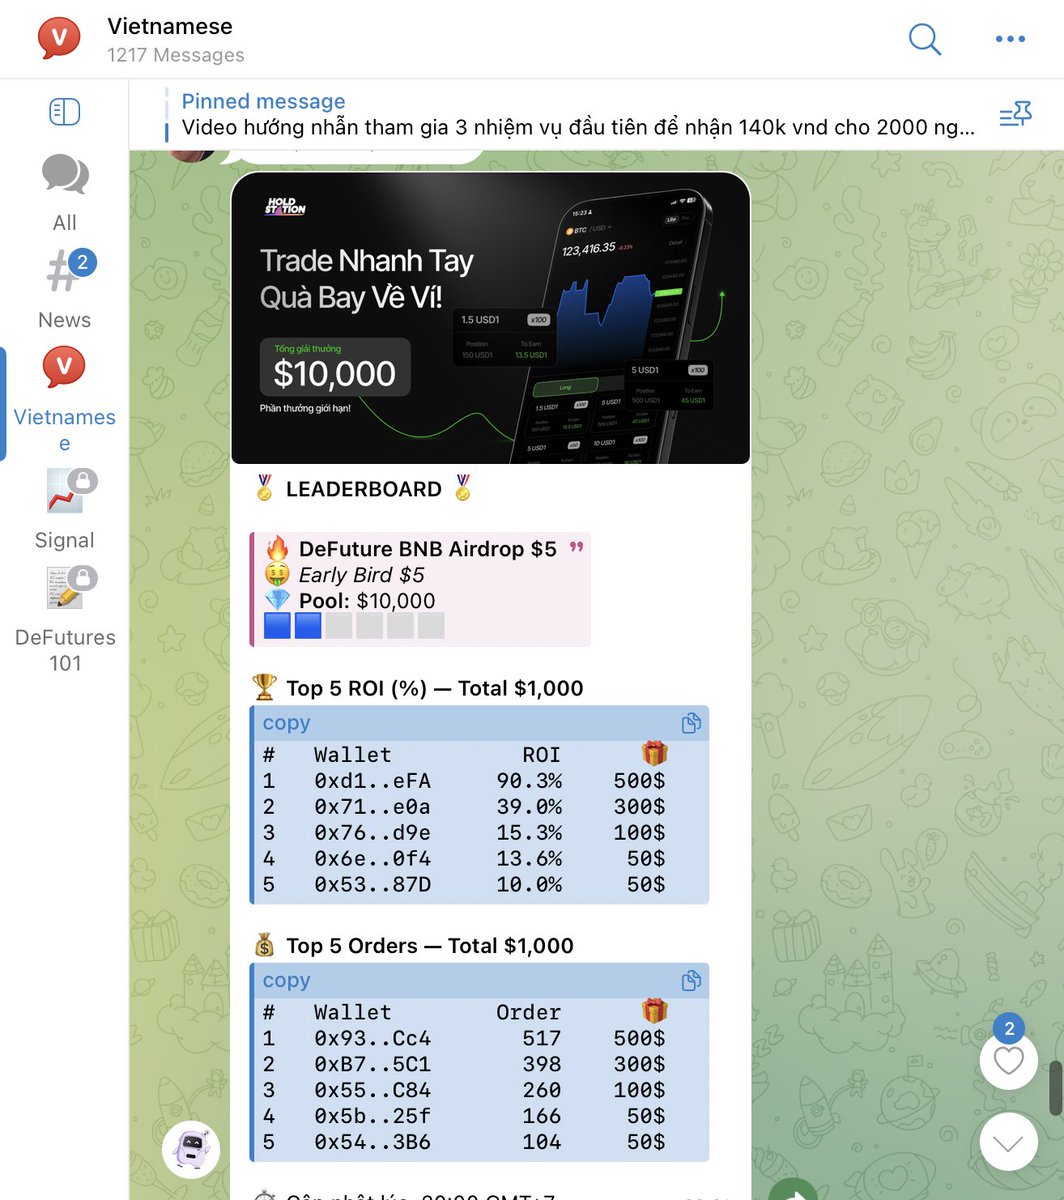
Task: Click copy label of ROI code block
Action: [x=286, y=723]
